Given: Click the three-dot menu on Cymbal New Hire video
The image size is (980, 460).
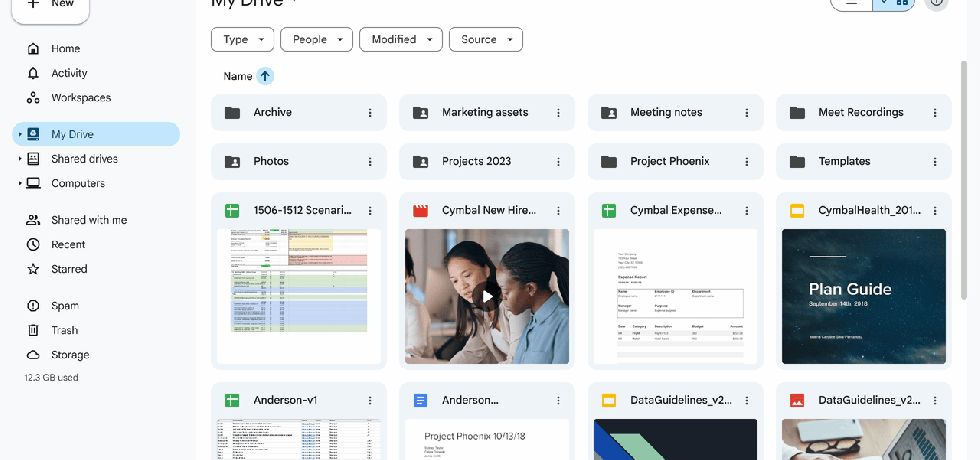Looking at the screenshot, I should [x=558, y=211].
